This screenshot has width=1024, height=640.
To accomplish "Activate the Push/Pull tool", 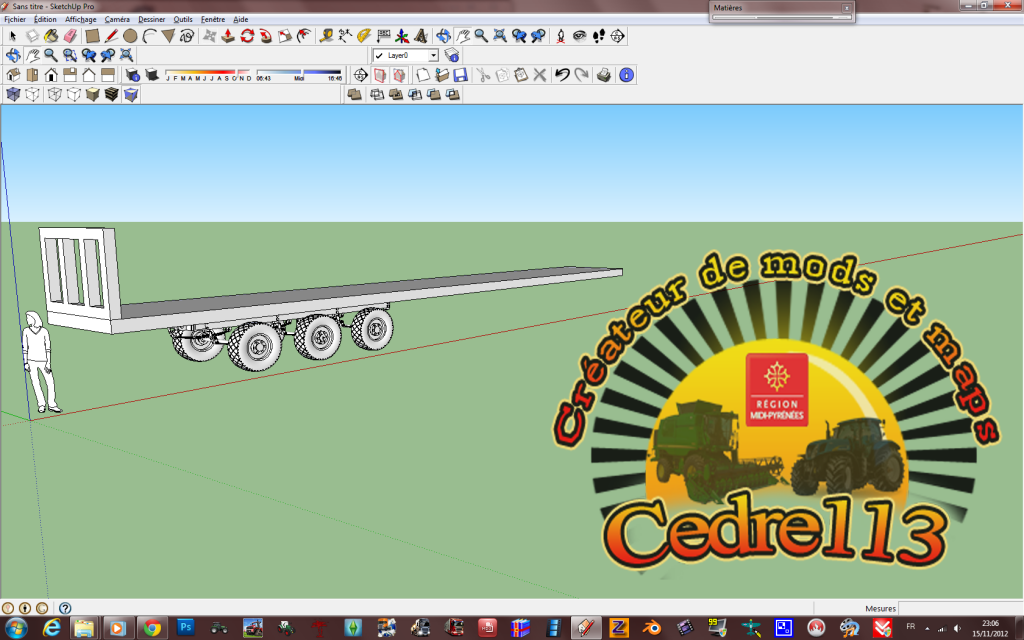I will point(228,36).
